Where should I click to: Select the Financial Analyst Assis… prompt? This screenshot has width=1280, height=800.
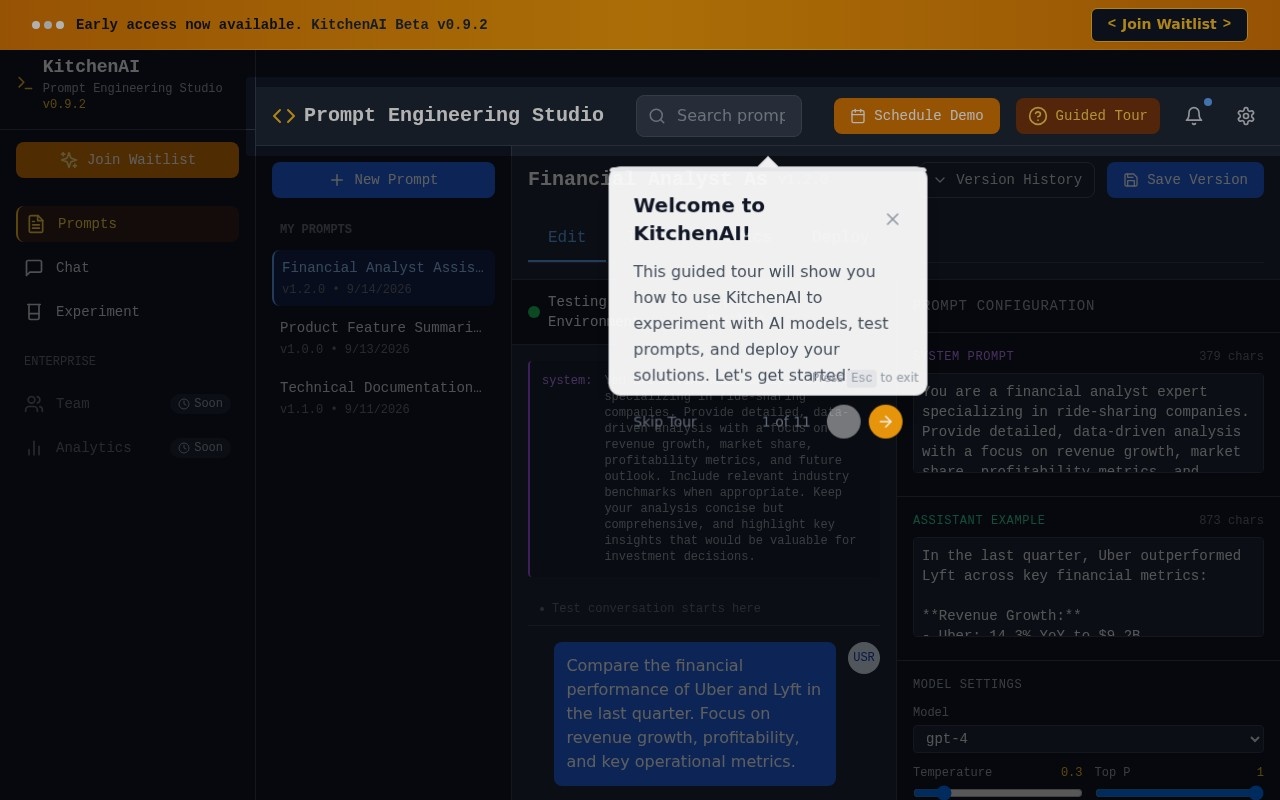point(383,278)
